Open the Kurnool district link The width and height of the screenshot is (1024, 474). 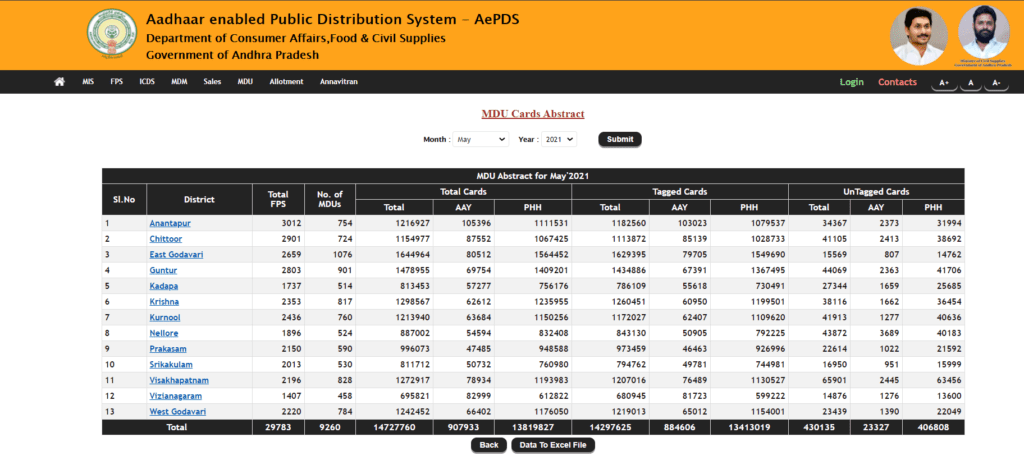tap(165, 317)
